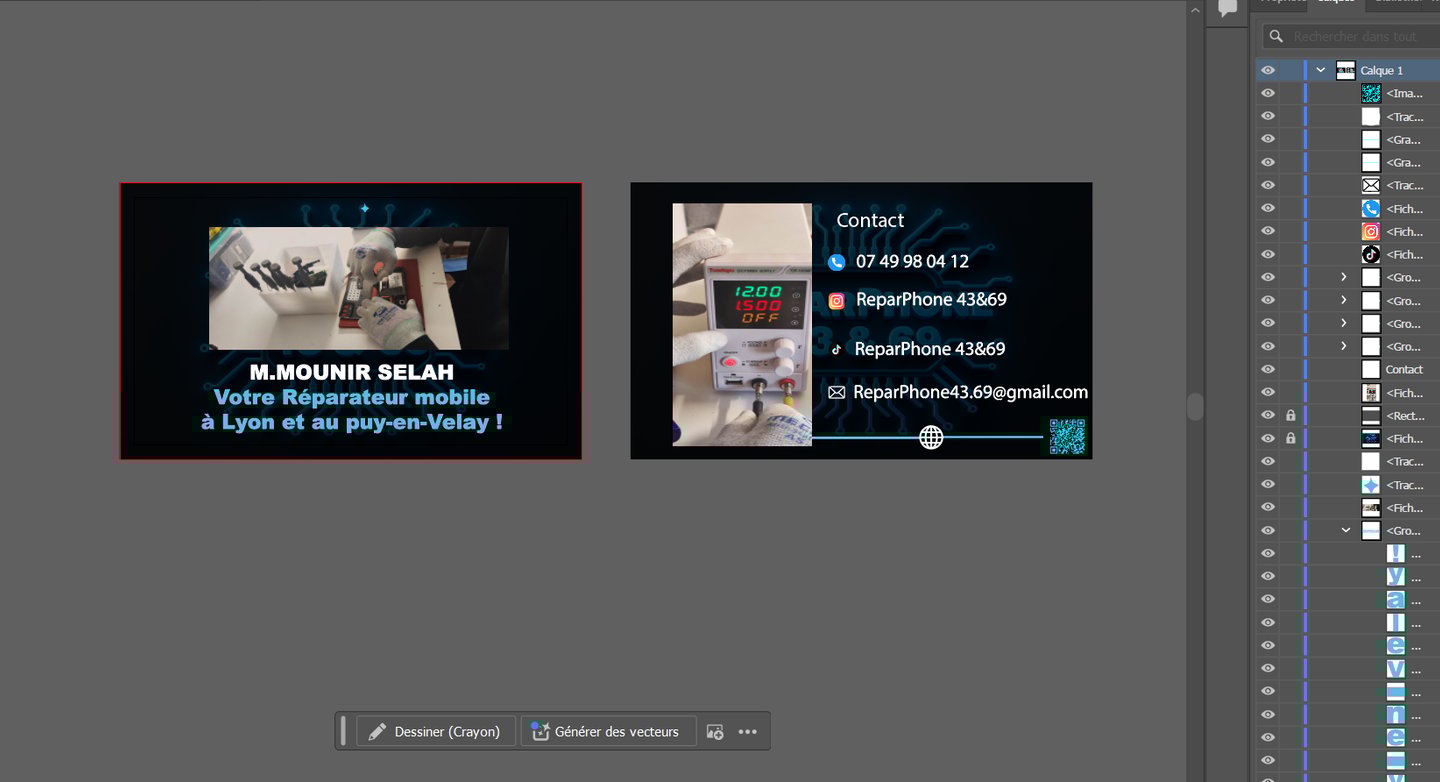The width and height of the screenshot is (1440, 782).
Task: Select the "n" letter thumbnail row
Action: [1396, 714]
